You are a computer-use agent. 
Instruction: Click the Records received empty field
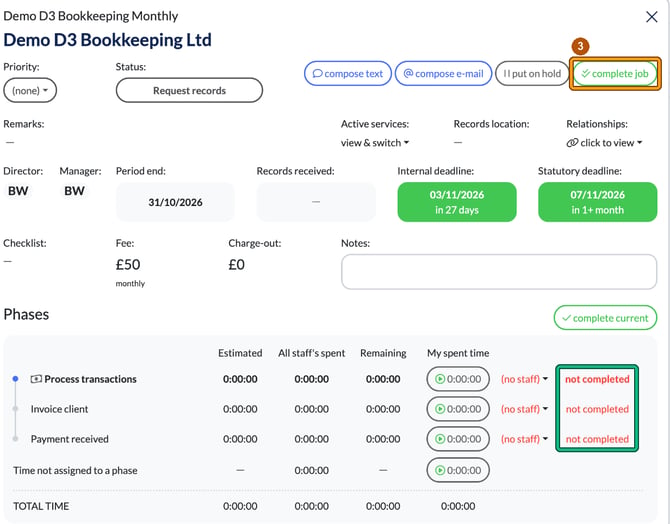coord(316,202)
